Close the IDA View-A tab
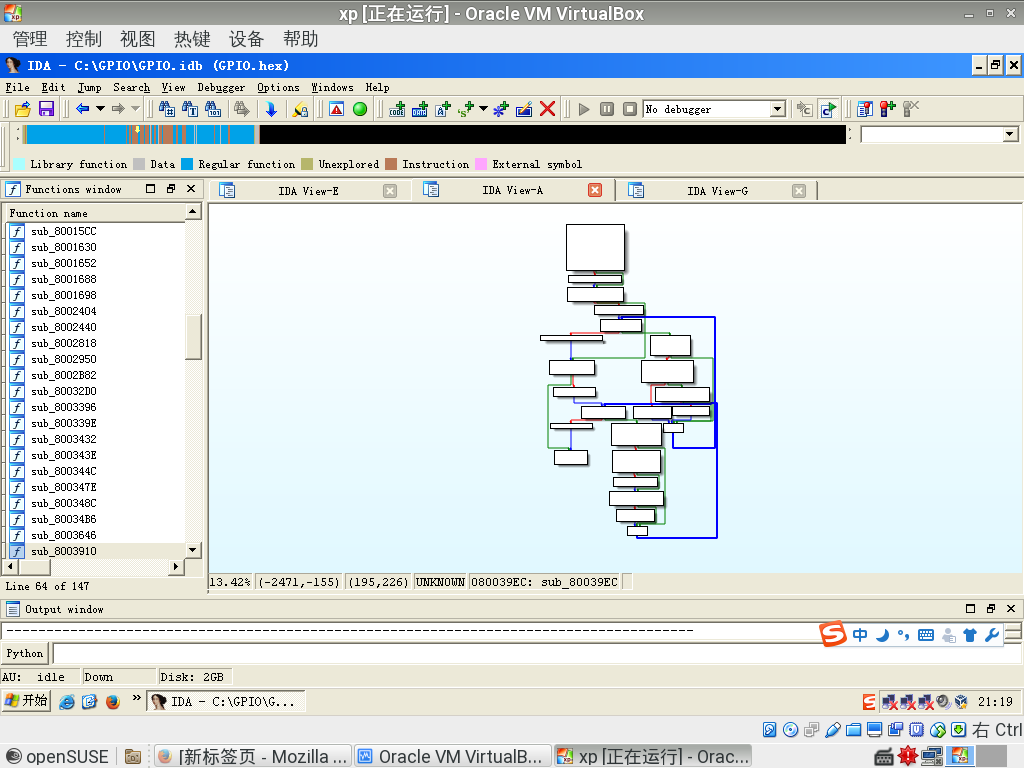 pos(594,190)
